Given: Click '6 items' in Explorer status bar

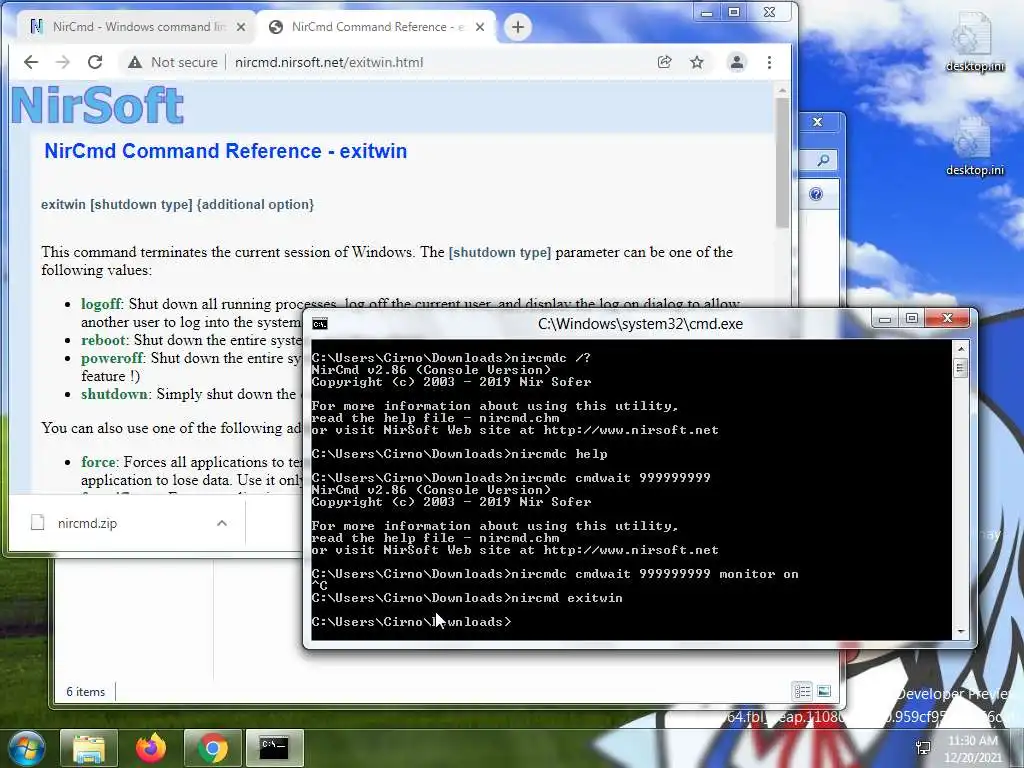Looking at the screenshot, I should tap(86, 692).
